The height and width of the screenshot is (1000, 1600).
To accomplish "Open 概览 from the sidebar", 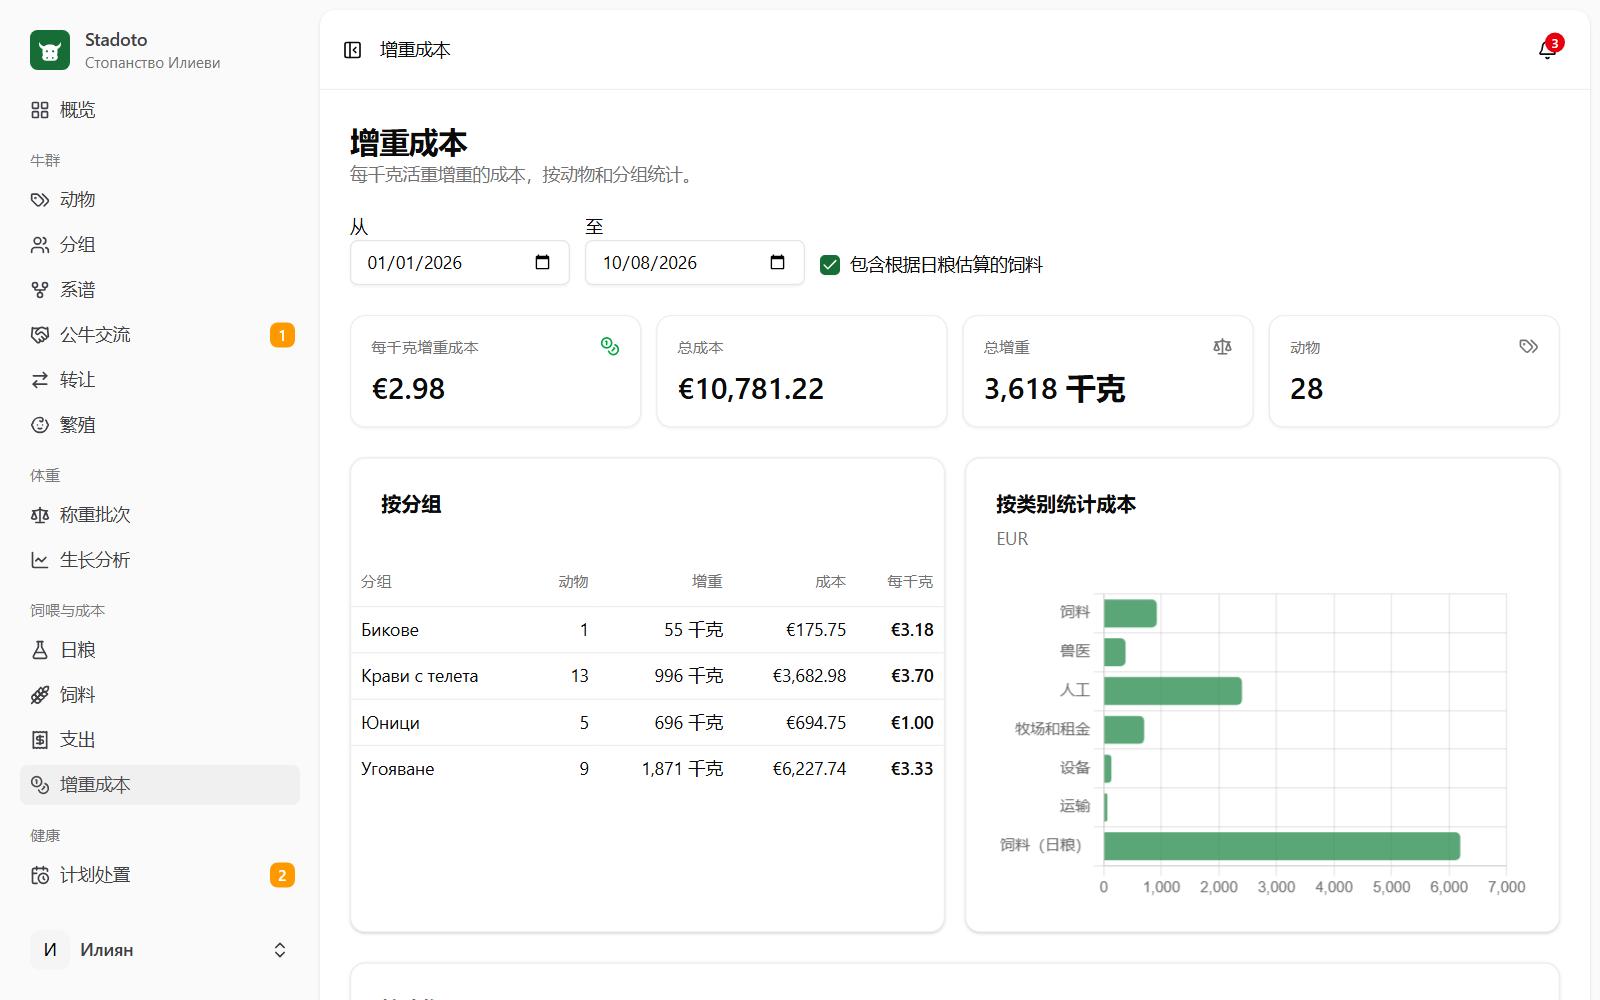I will (160, 110).
